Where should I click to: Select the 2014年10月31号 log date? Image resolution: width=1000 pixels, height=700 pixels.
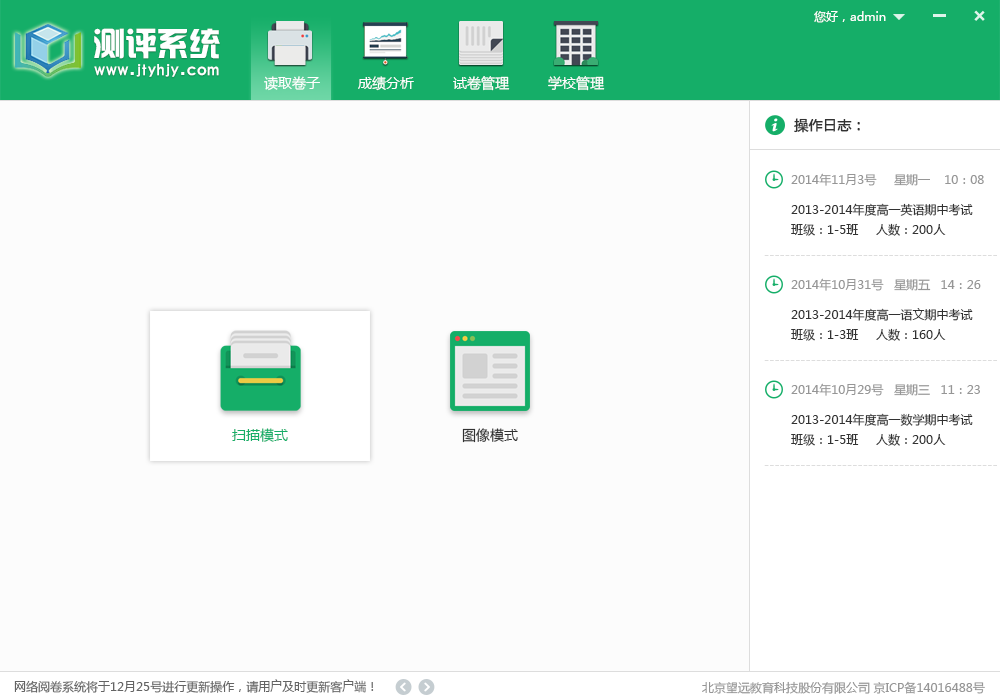click(x=837, y=285)
